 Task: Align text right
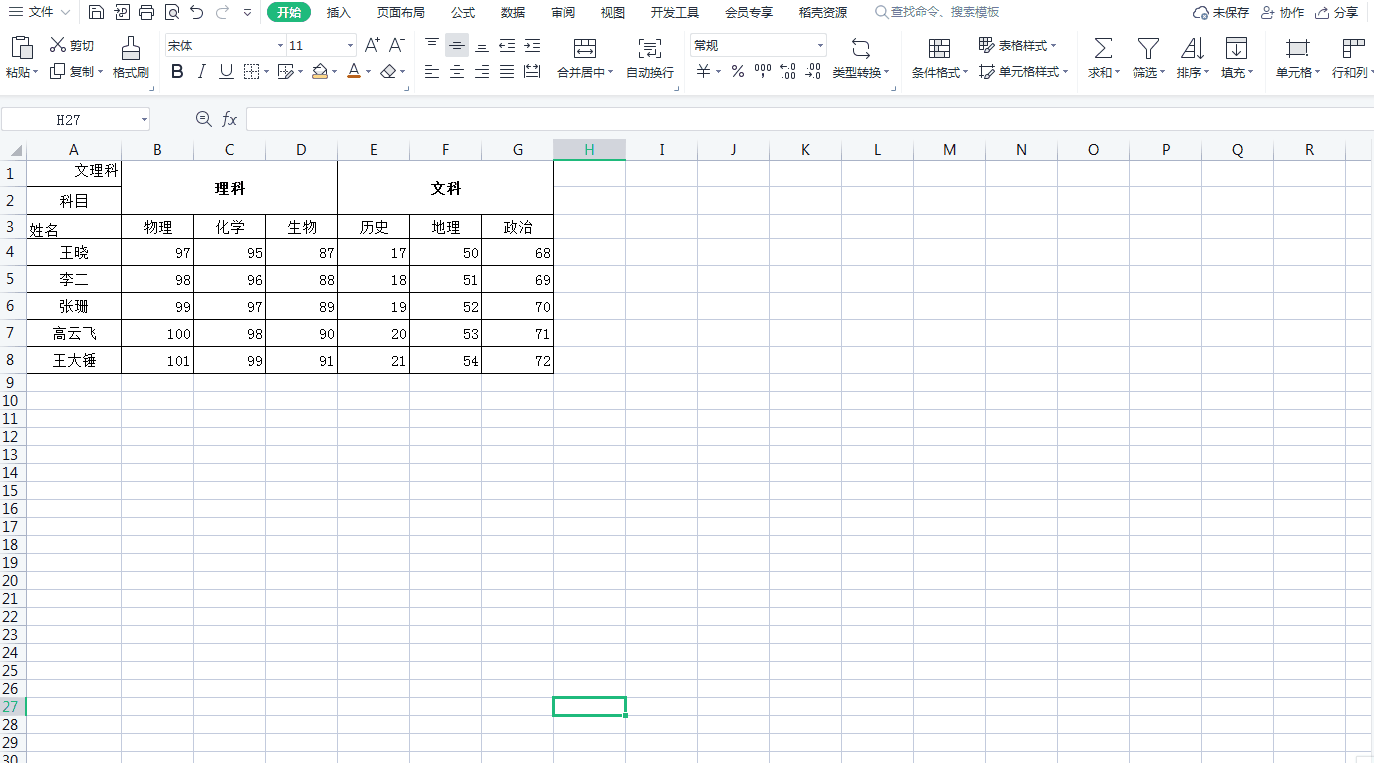coord(482,72)
